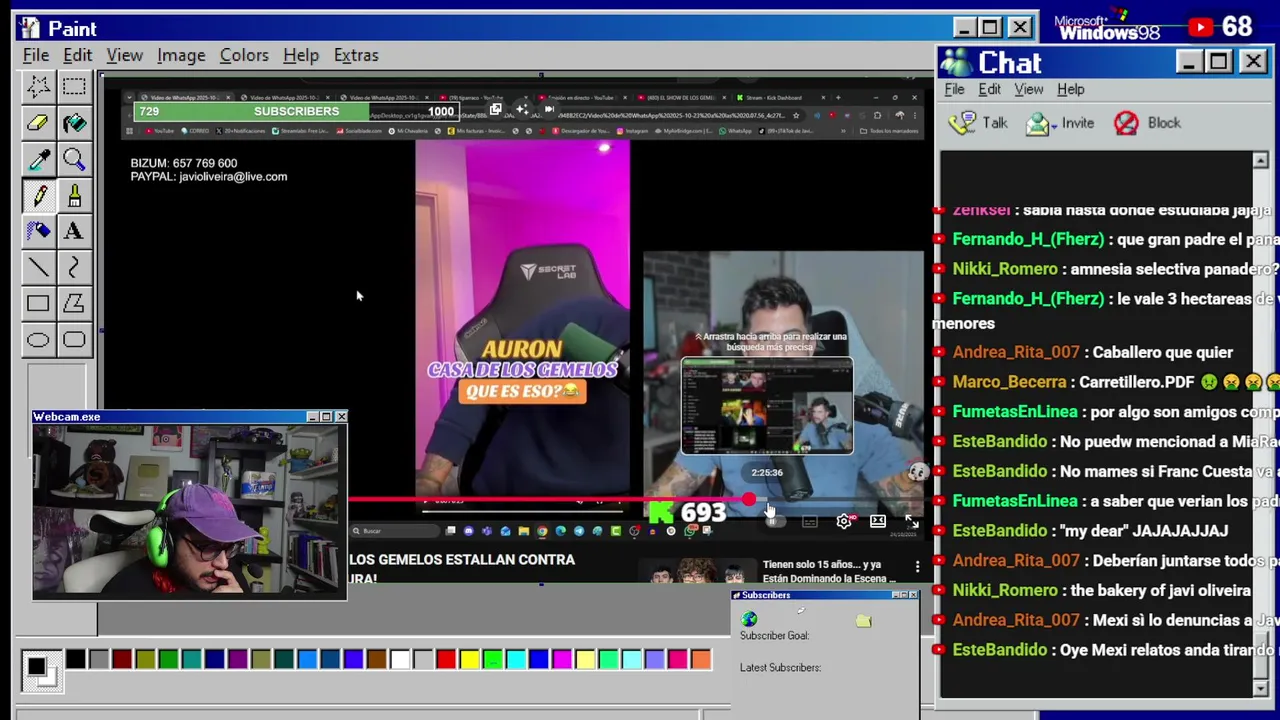1280x720 pixels.
Task: Open the Chat window Help menu
Action: click(1070, 89)
